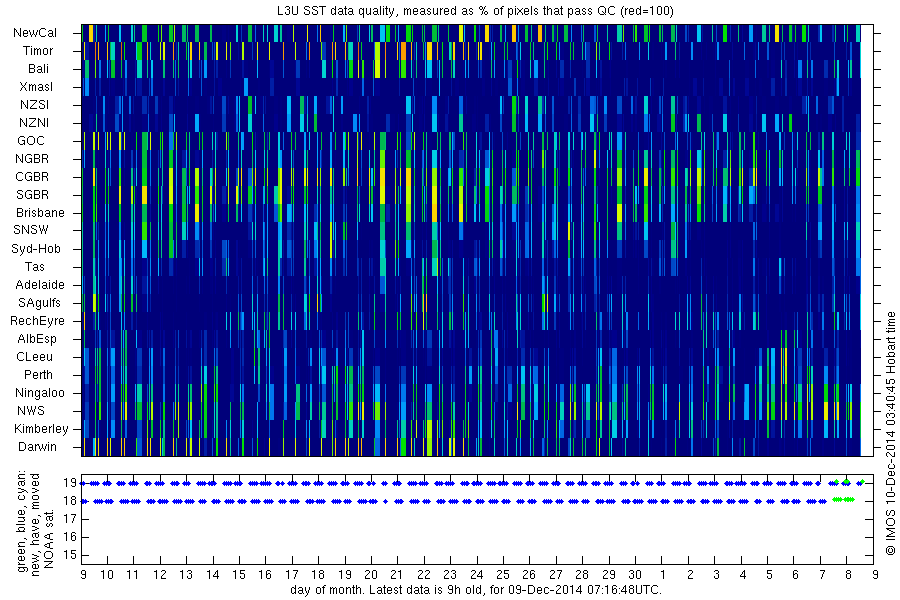Image resolution: width=900 pixels, height=600 pixels.
Task: Click the Adelaide row label
Action: 40,285
